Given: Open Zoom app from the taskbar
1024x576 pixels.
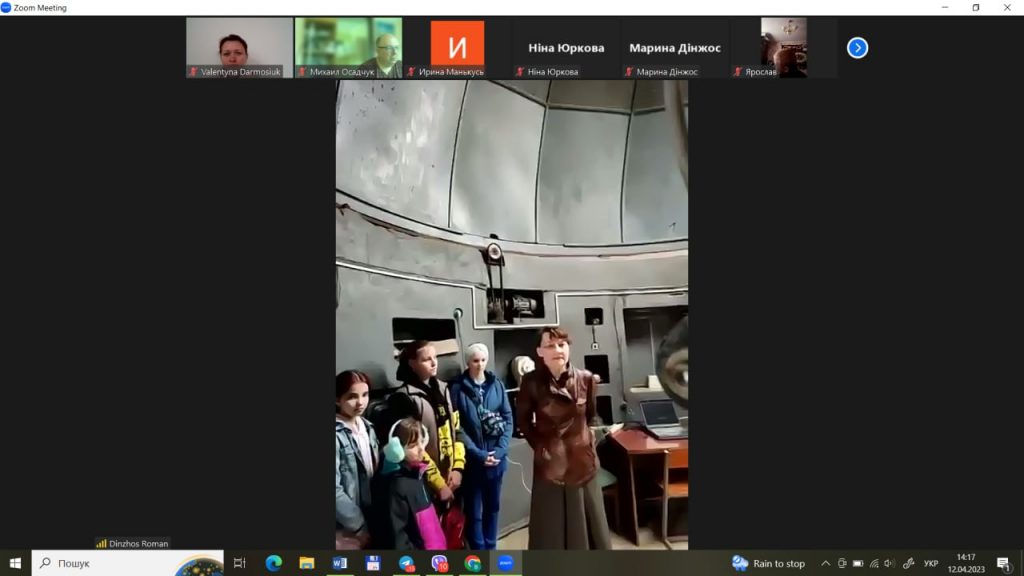Looking at the screenshot, I should tap(505, 563).
